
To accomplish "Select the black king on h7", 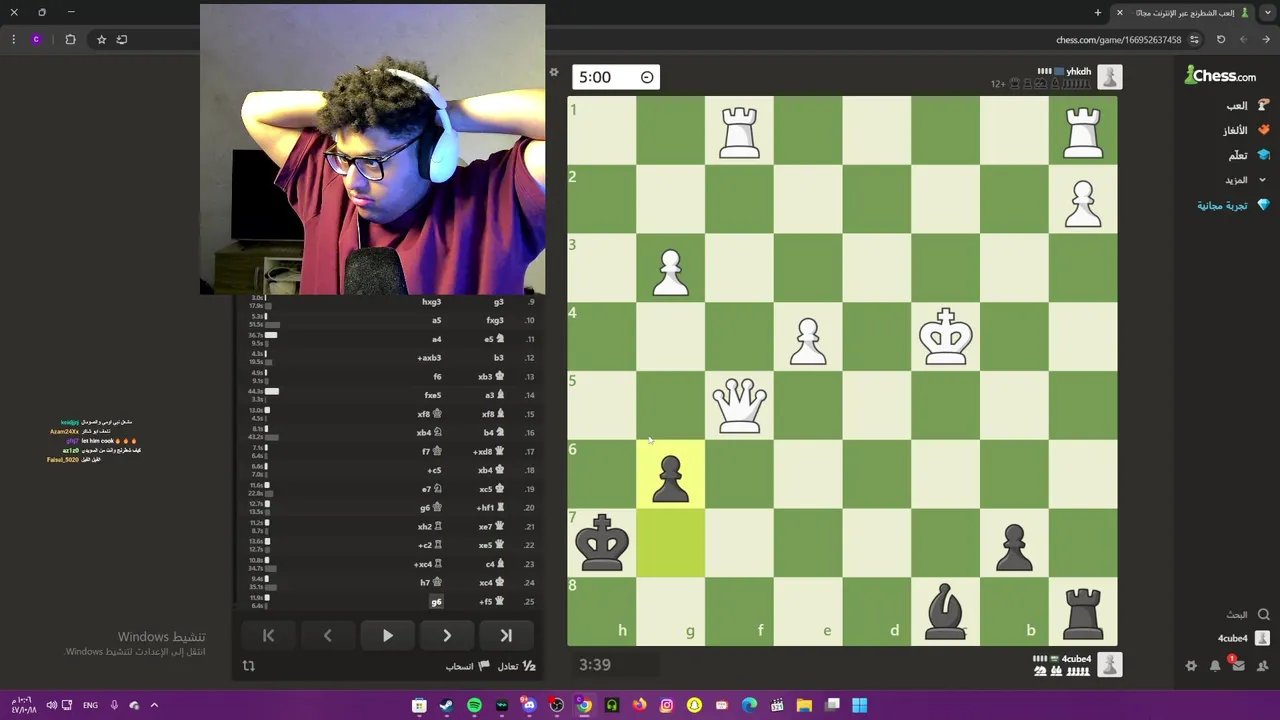I will click(x=602, y=543).
